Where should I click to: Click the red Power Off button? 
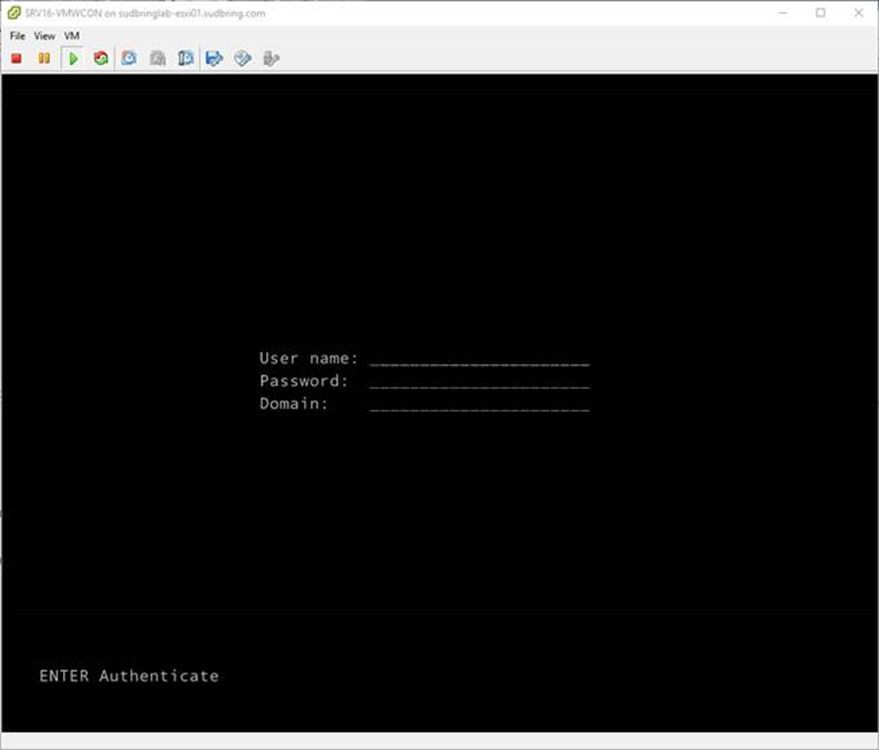16,58
